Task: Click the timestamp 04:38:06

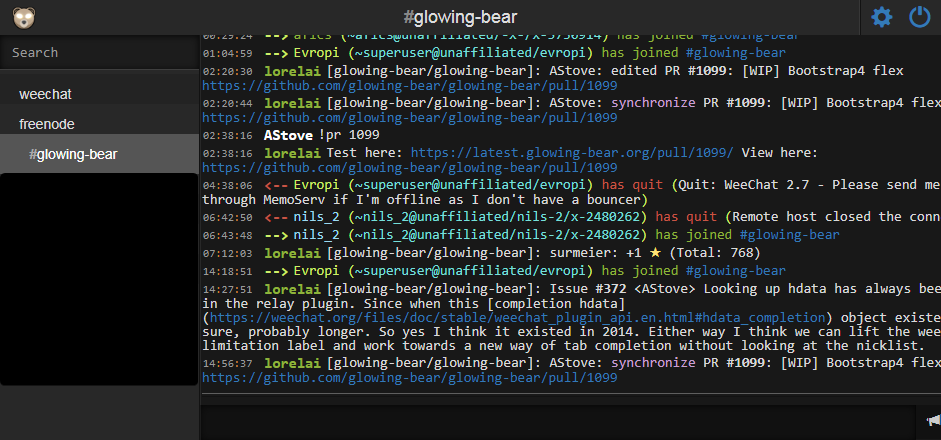Action: 227,185
